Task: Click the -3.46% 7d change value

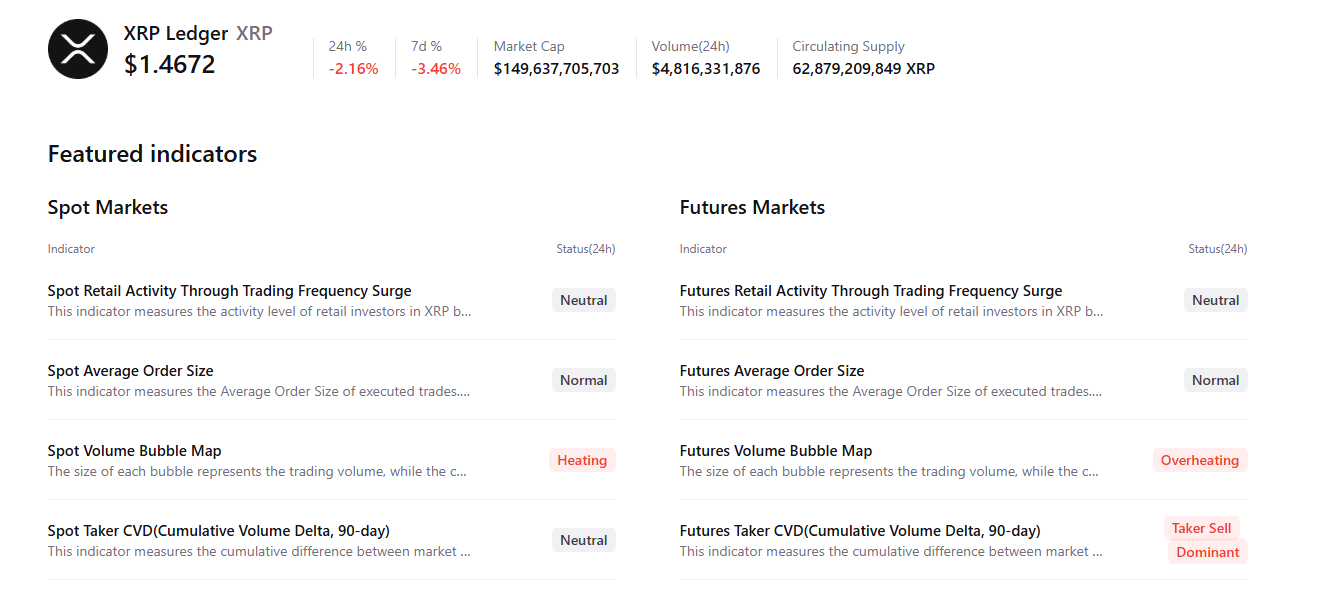Action: (x=436, y=69)
